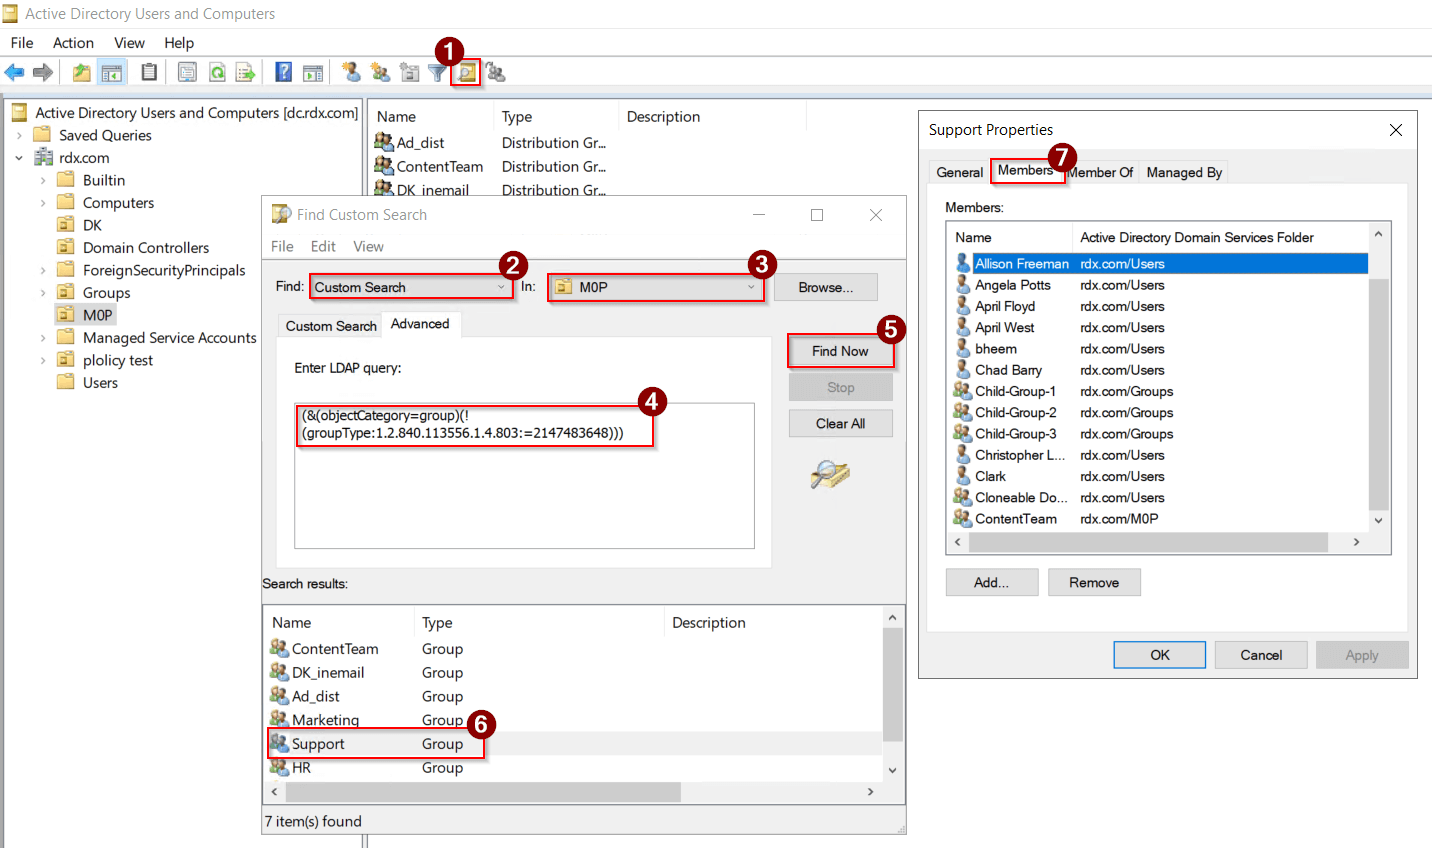Click the Up one level folder icon
The image size is (1432, 848).
click(82, 71)
